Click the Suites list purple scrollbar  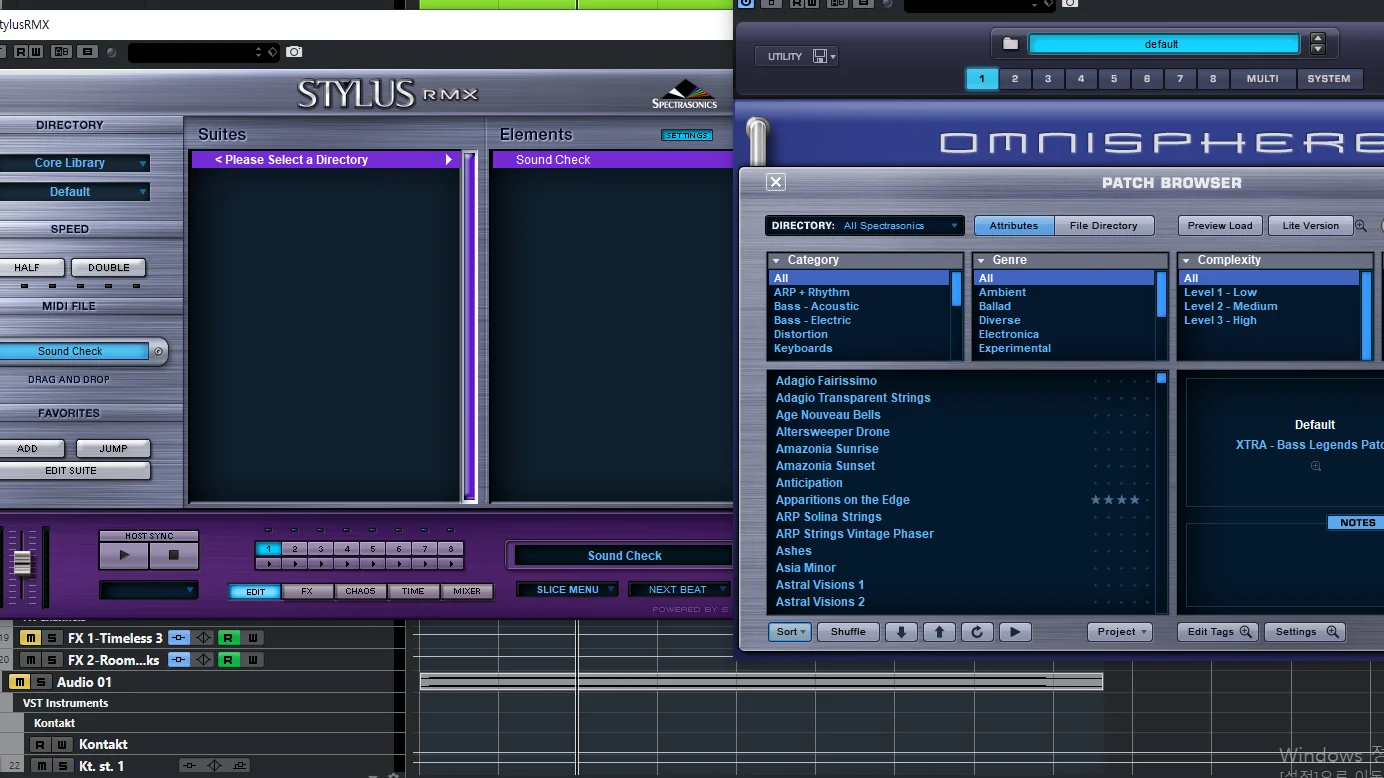pos(469,325)
